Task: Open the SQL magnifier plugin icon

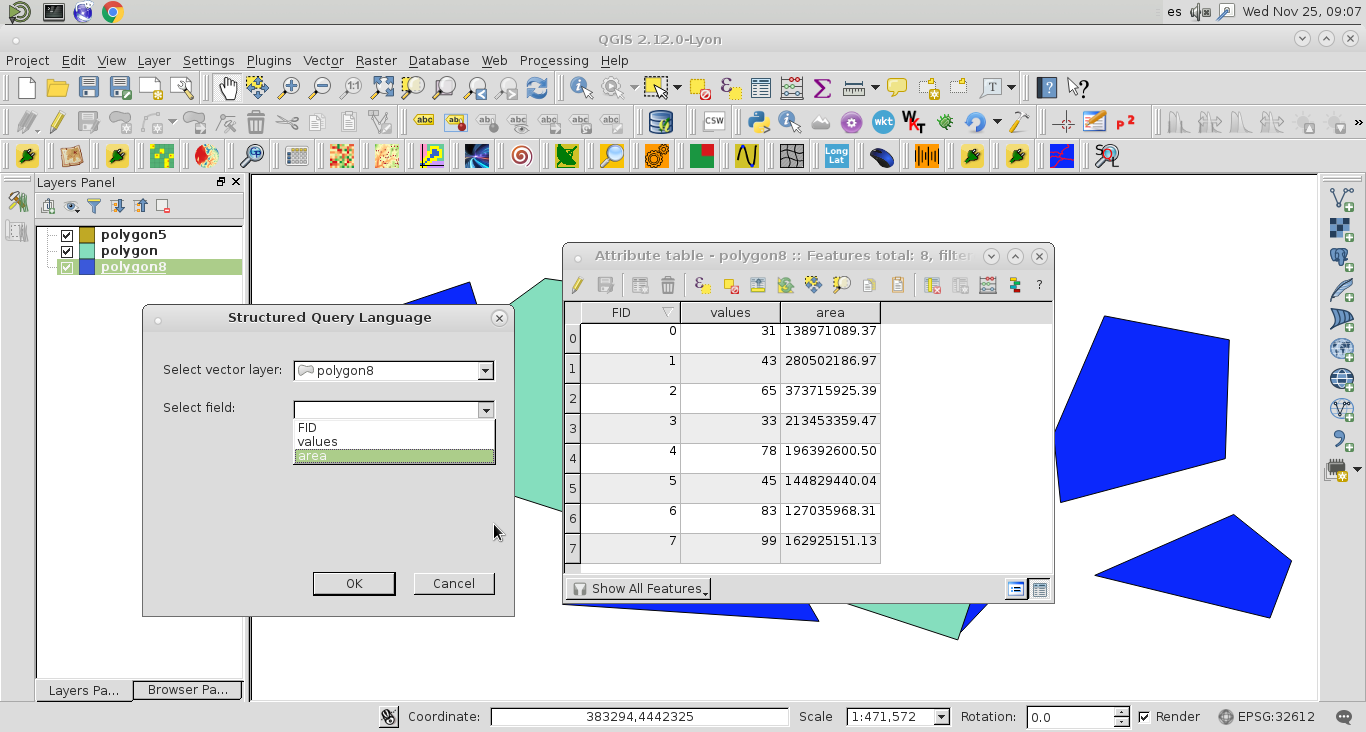Action: click(1106, 156)
